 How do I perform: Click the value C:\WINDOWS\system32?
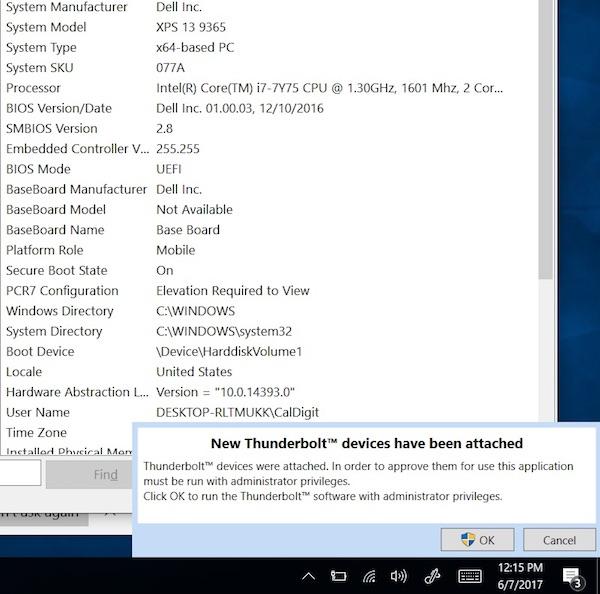tap(224, 331)
